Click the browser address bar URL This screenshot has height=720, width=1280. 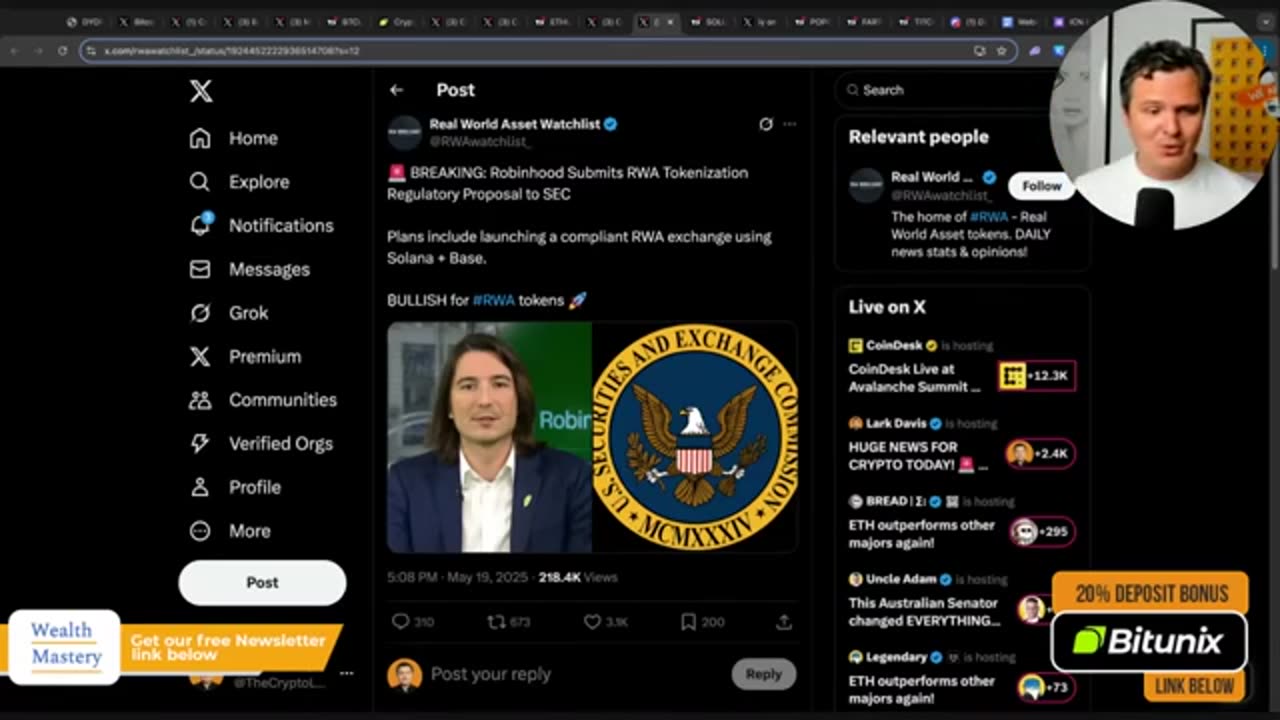232,51
